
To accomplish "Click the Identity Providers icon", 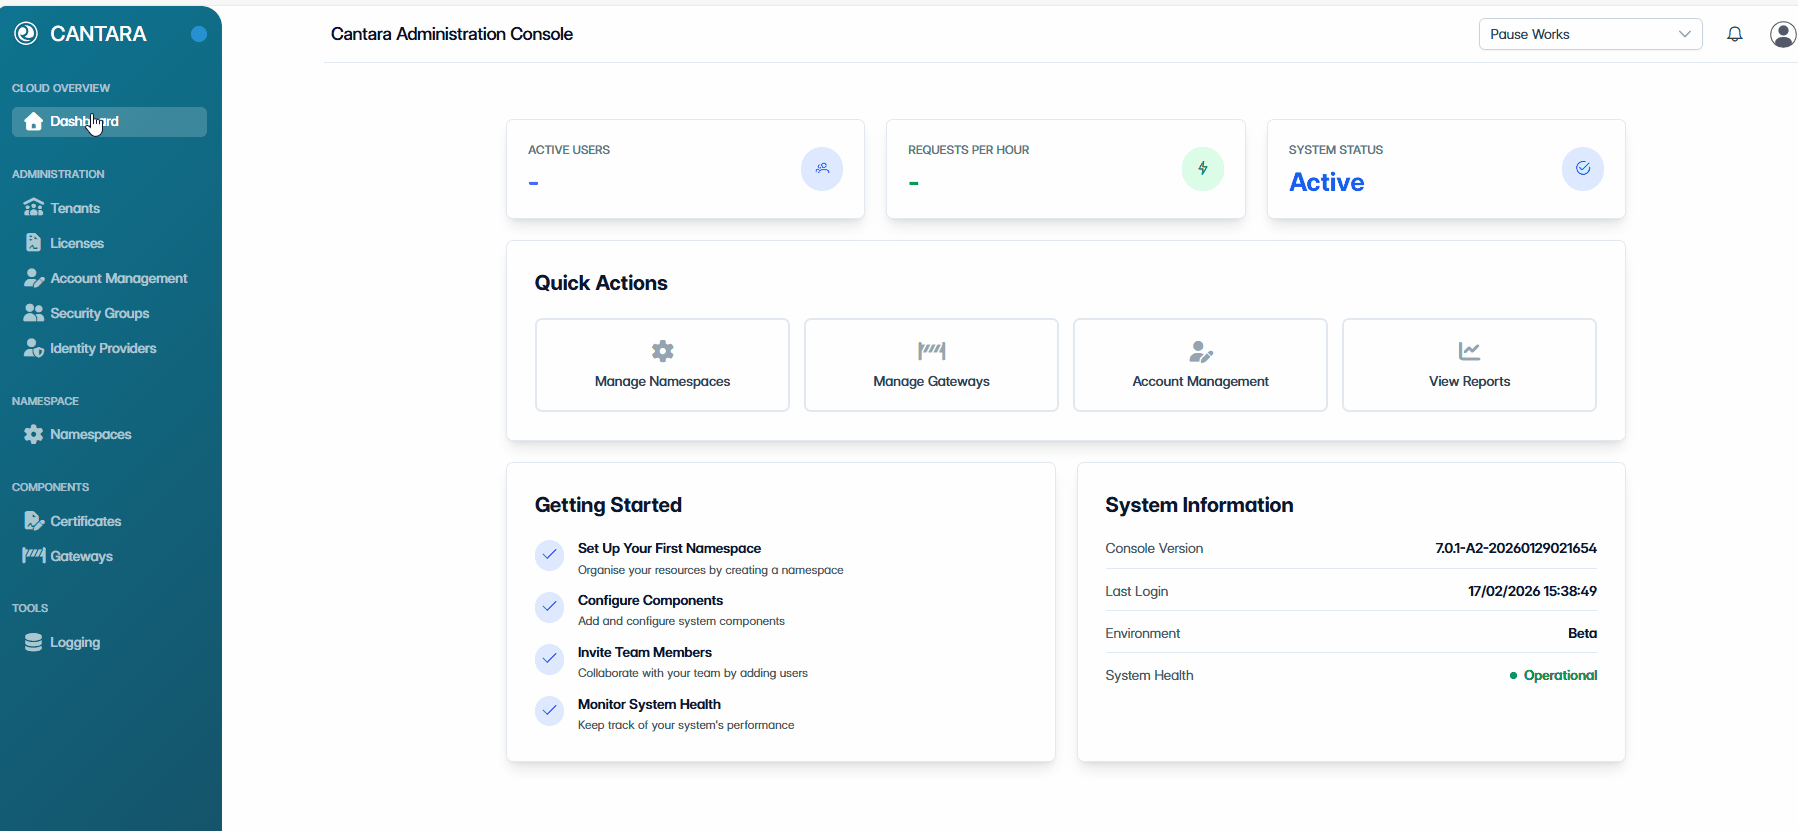I will pyautogui.click(x=34, y=348).
